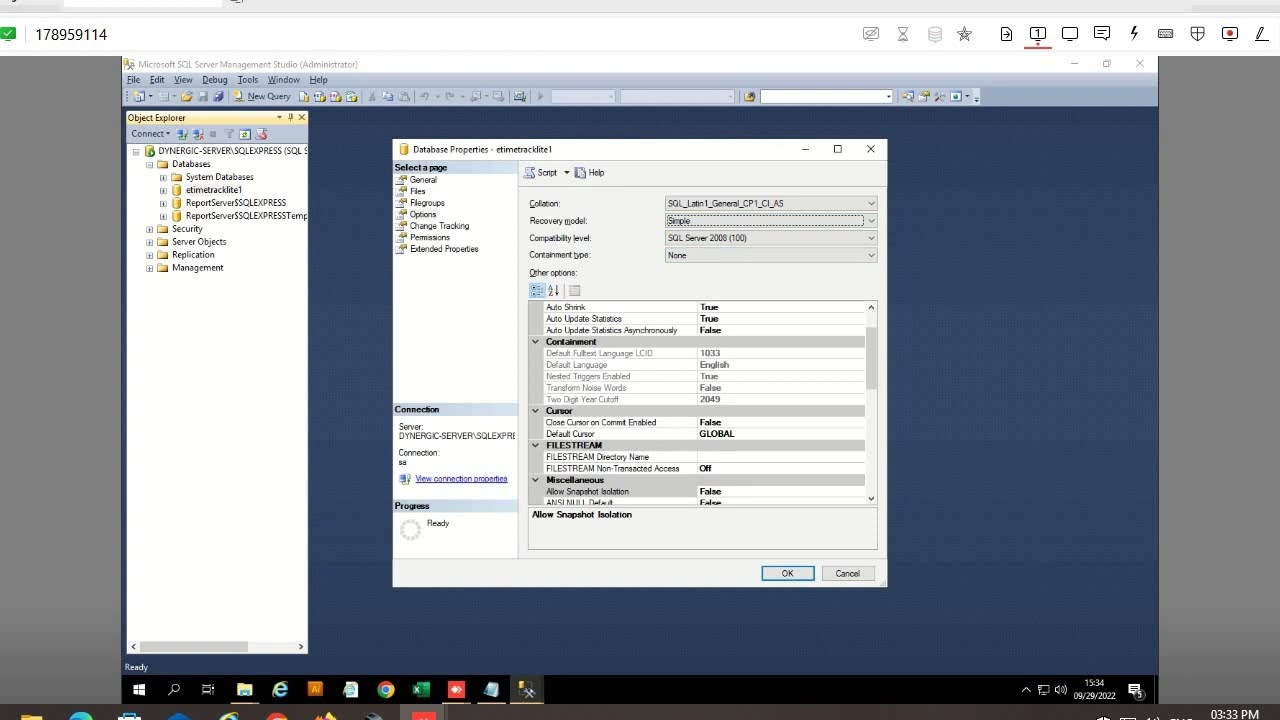Screen dimensions: 1280x720
Task: Select the Replication folder in Object Explorer
Action: click(193, 255)
